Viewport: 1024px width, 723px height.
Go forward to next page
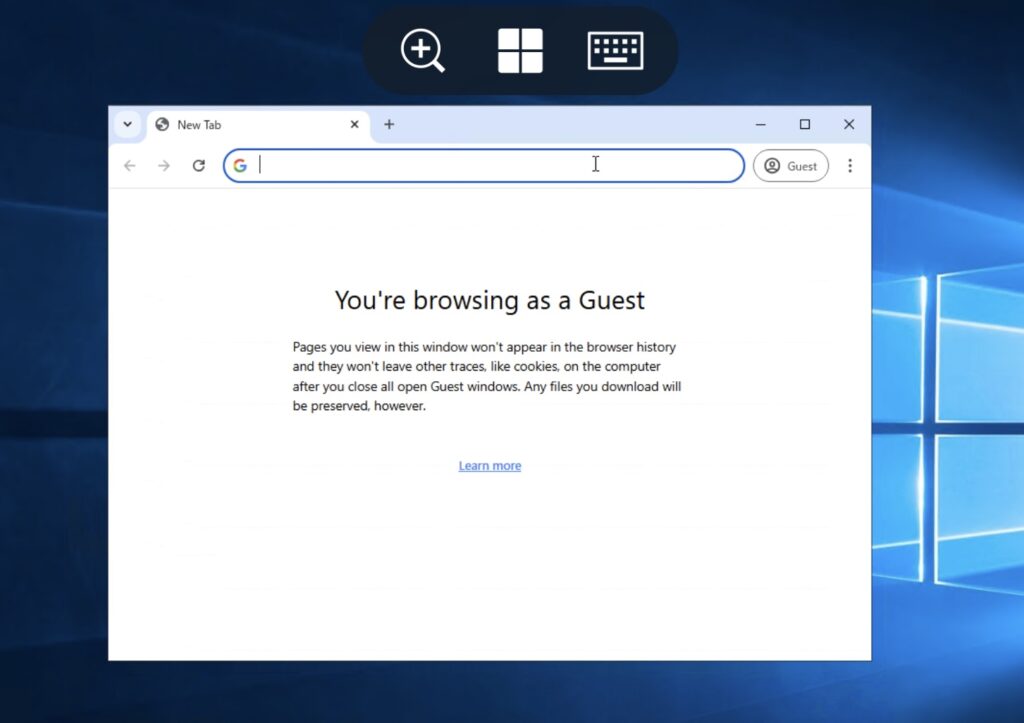[164, 166]
